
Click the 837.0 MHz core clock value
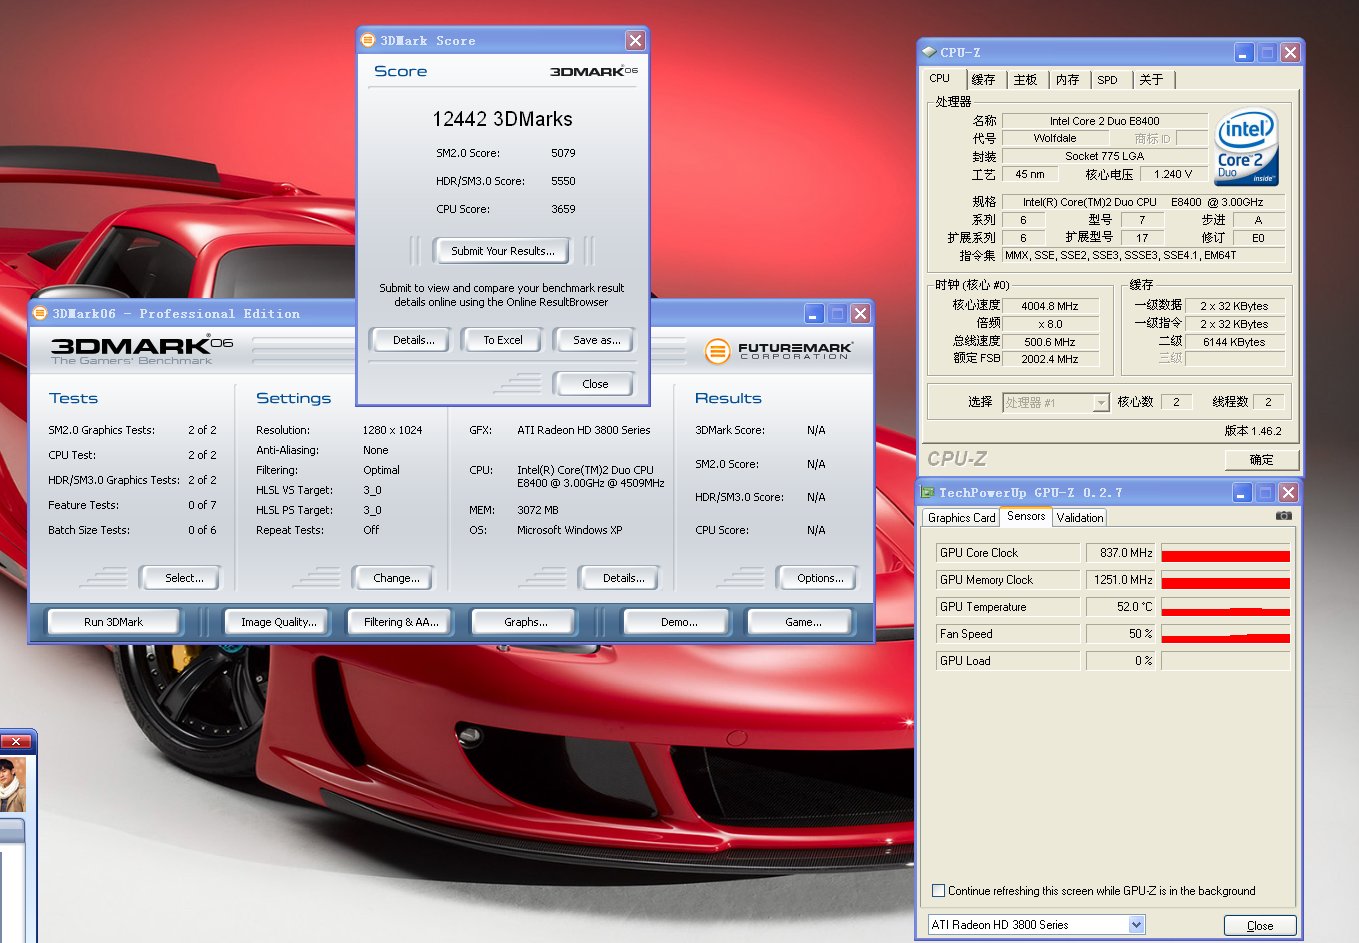pos(1121,553)
